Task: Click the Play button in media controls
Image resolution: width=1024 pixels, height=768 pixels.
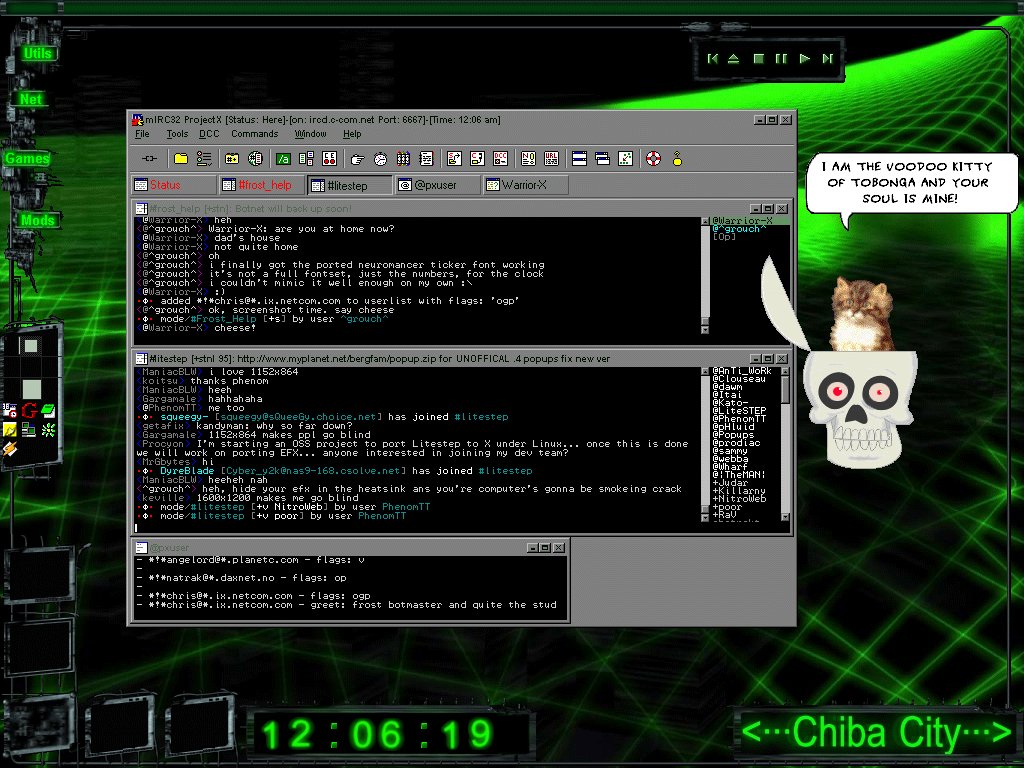Action: pos(805,59)
